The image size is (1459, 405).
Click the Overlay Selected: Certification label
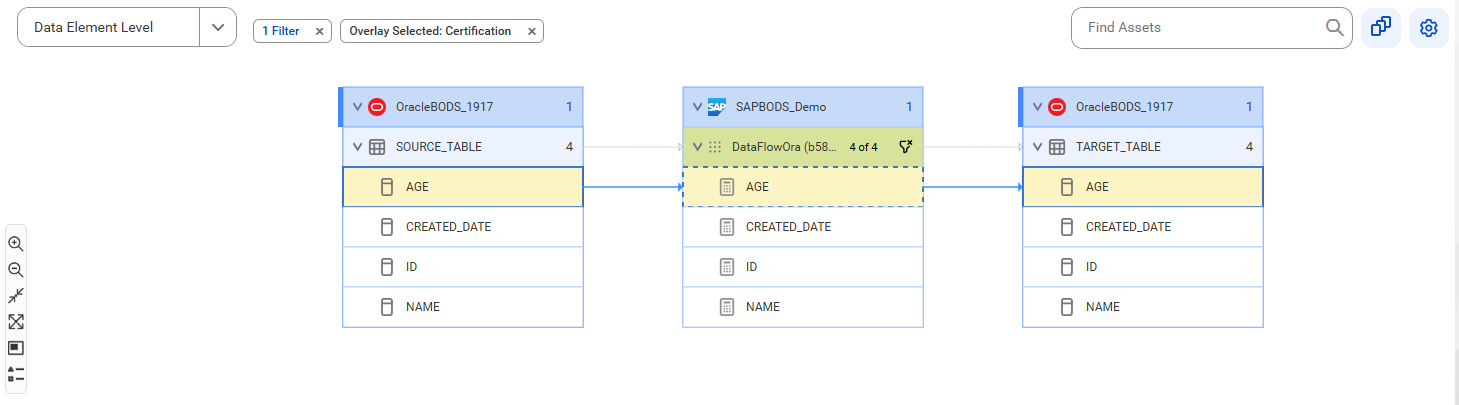click(x=430, y=31)
